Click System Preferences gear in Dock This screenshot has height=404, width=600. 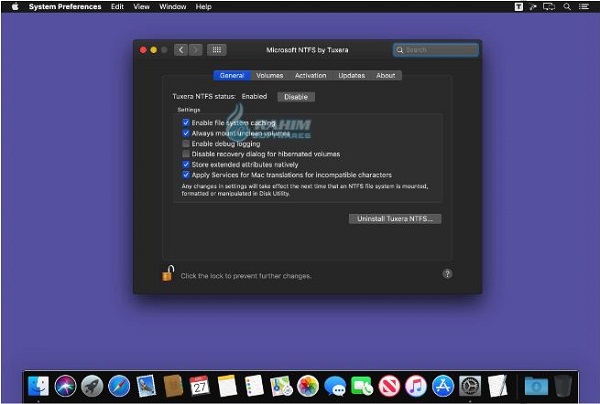click(x=470, y=386)
